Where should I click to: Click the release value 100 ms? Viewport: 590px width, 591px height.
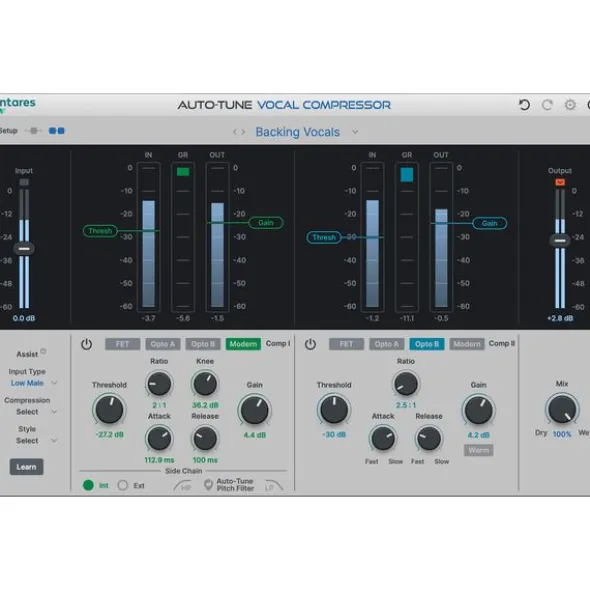click(x=205, y=460)
